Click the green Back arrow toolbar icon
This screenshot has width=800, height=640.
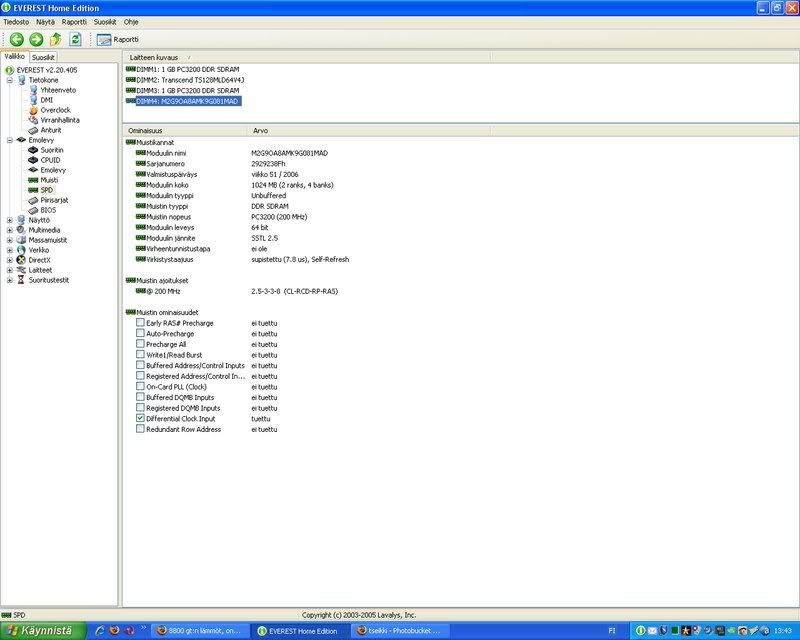pyautogui.click(x=17, y=39)
